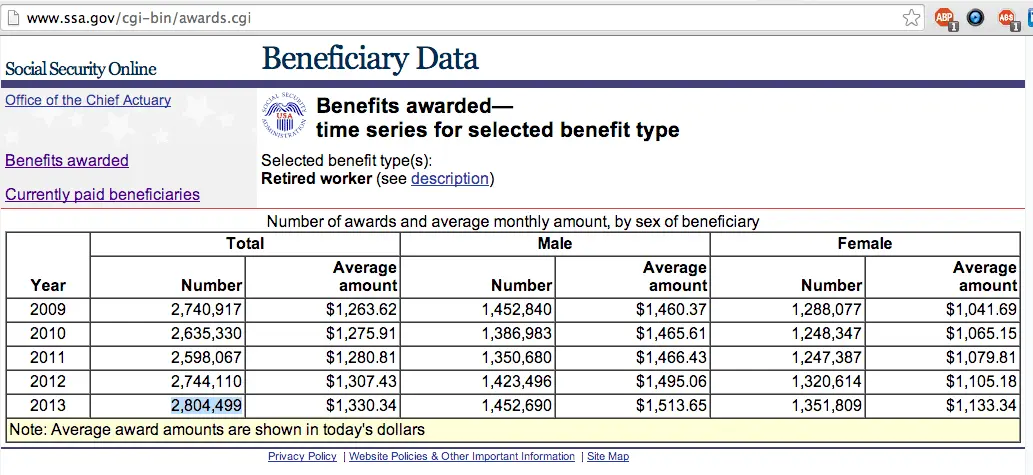Open the Retired worker description link

[x=450, y=179]
